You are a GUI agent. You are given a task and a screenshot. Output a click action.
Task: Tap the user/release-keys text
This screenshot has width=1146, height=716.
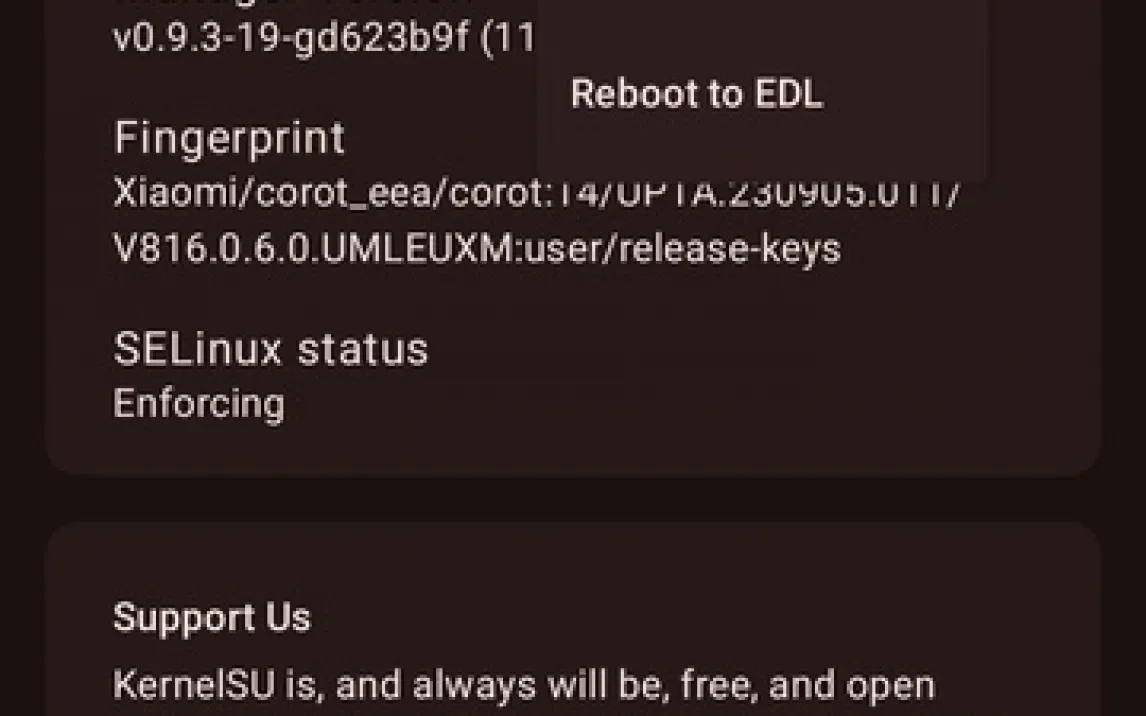tap(683, 249)
